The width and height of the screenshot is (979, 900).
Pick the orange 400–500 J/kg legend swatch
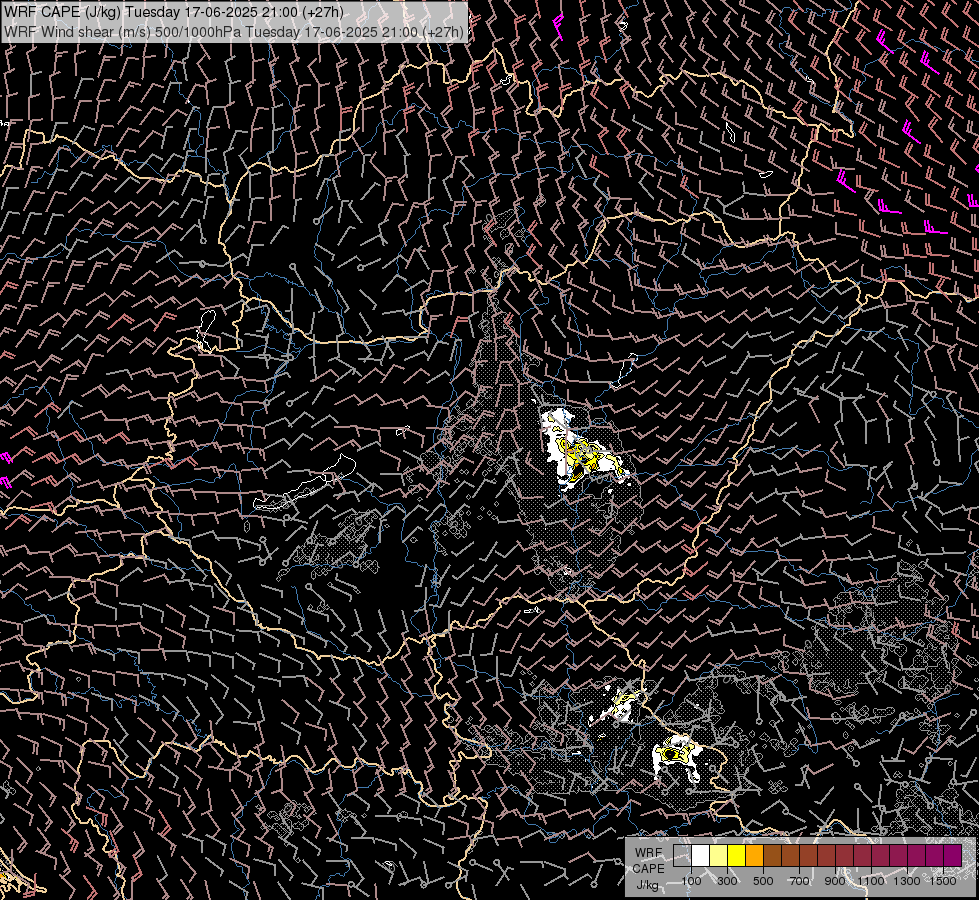click(x=754, y=856)
